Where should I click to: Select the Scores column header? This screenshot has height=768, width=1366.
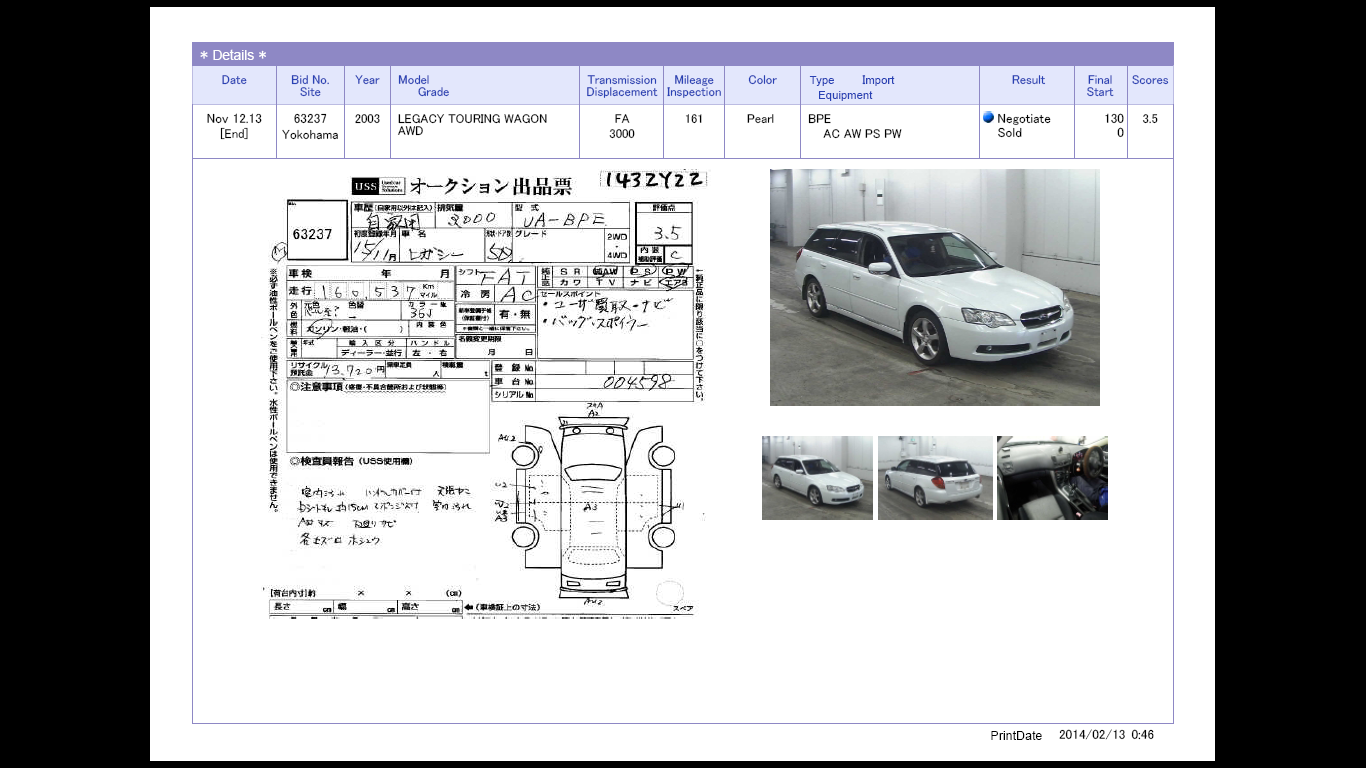tap(1149, 80)
